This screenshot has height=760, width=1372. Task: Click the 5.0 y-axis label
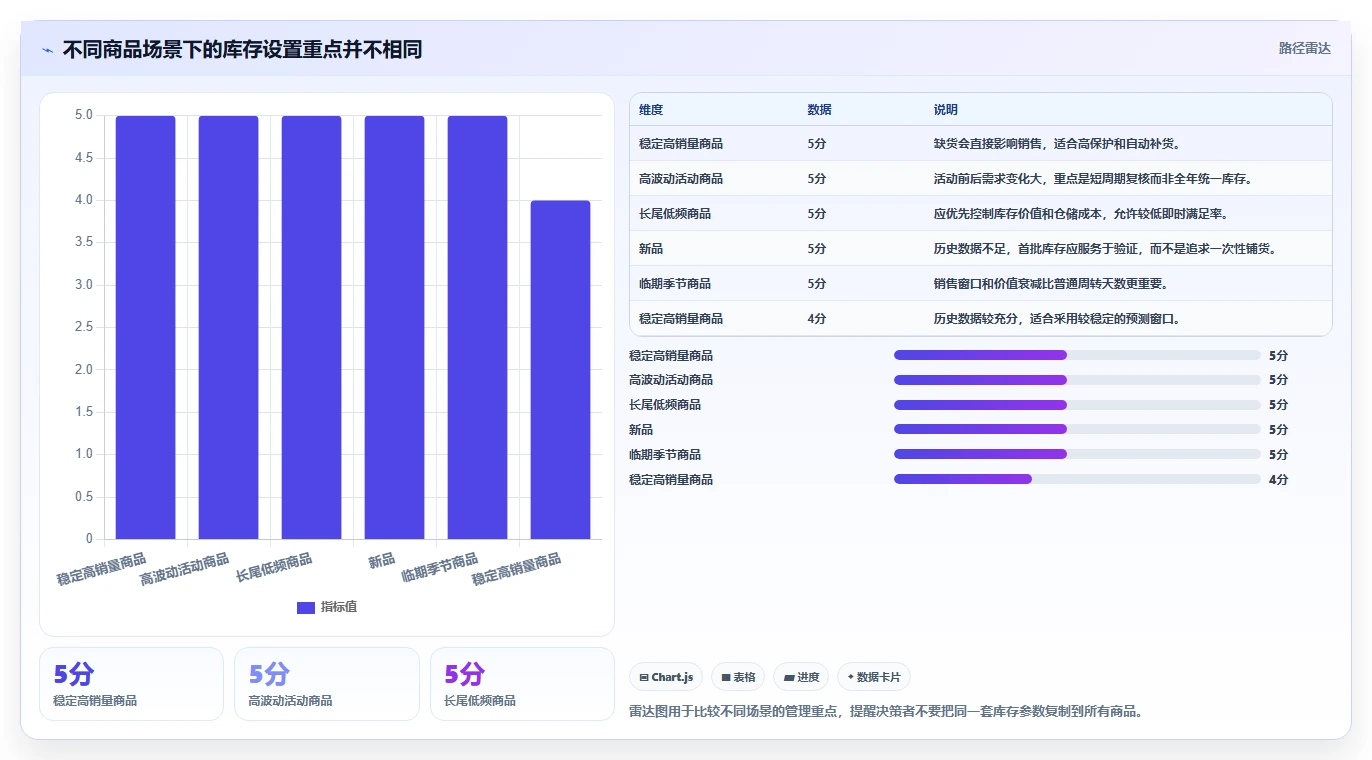tap(83, 116)
